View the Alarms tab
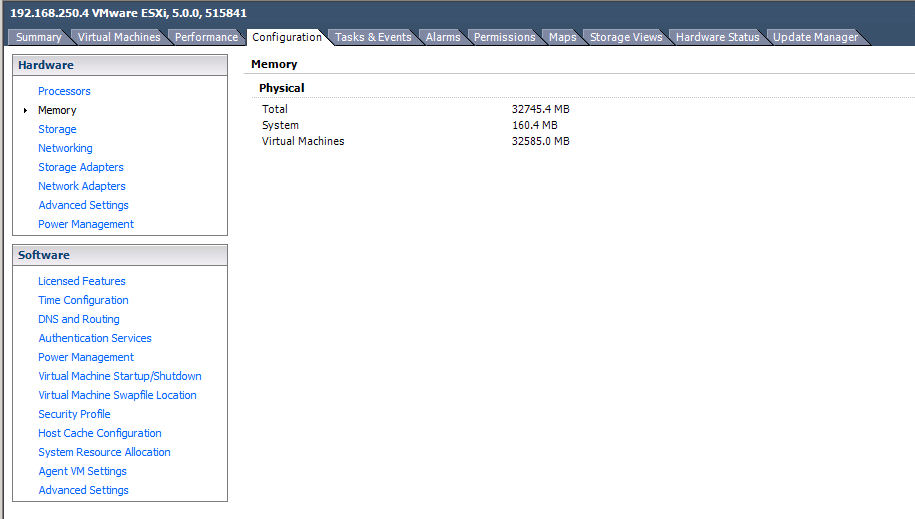This screenshot has height=519, width=915. coord(443,37)
